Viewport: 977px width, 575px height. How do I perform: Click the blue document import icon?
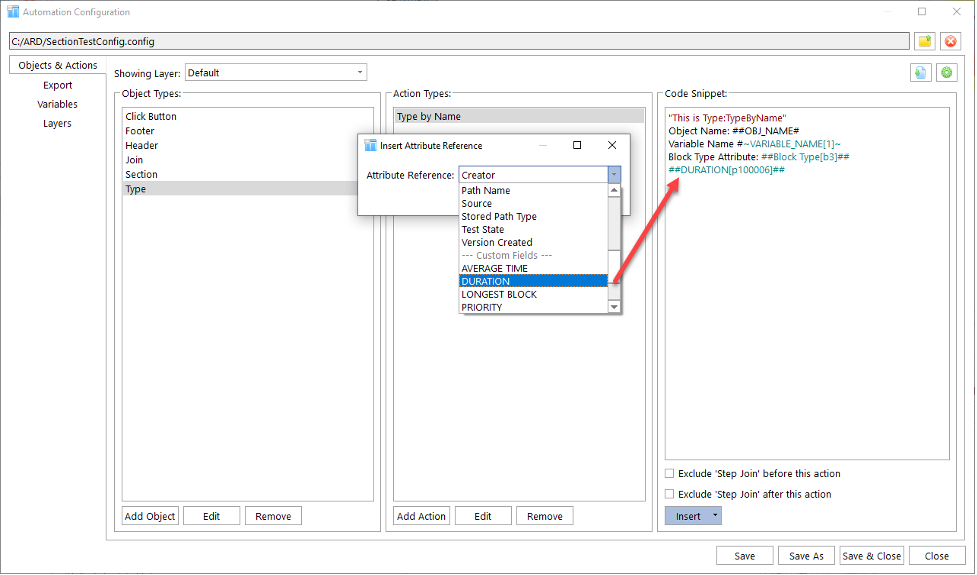(920, 73)
